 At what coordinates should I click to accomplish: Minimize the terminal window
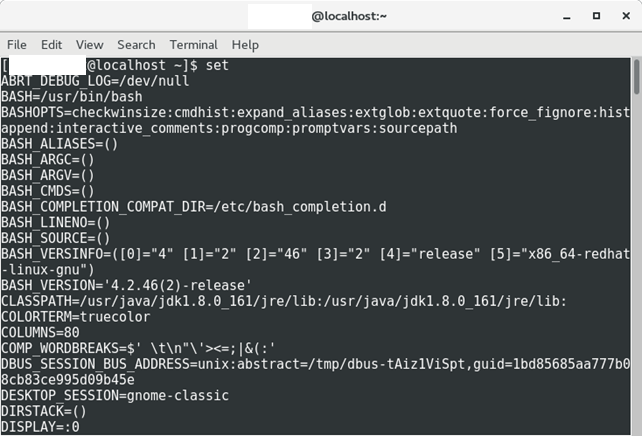[x=567, y=16]
